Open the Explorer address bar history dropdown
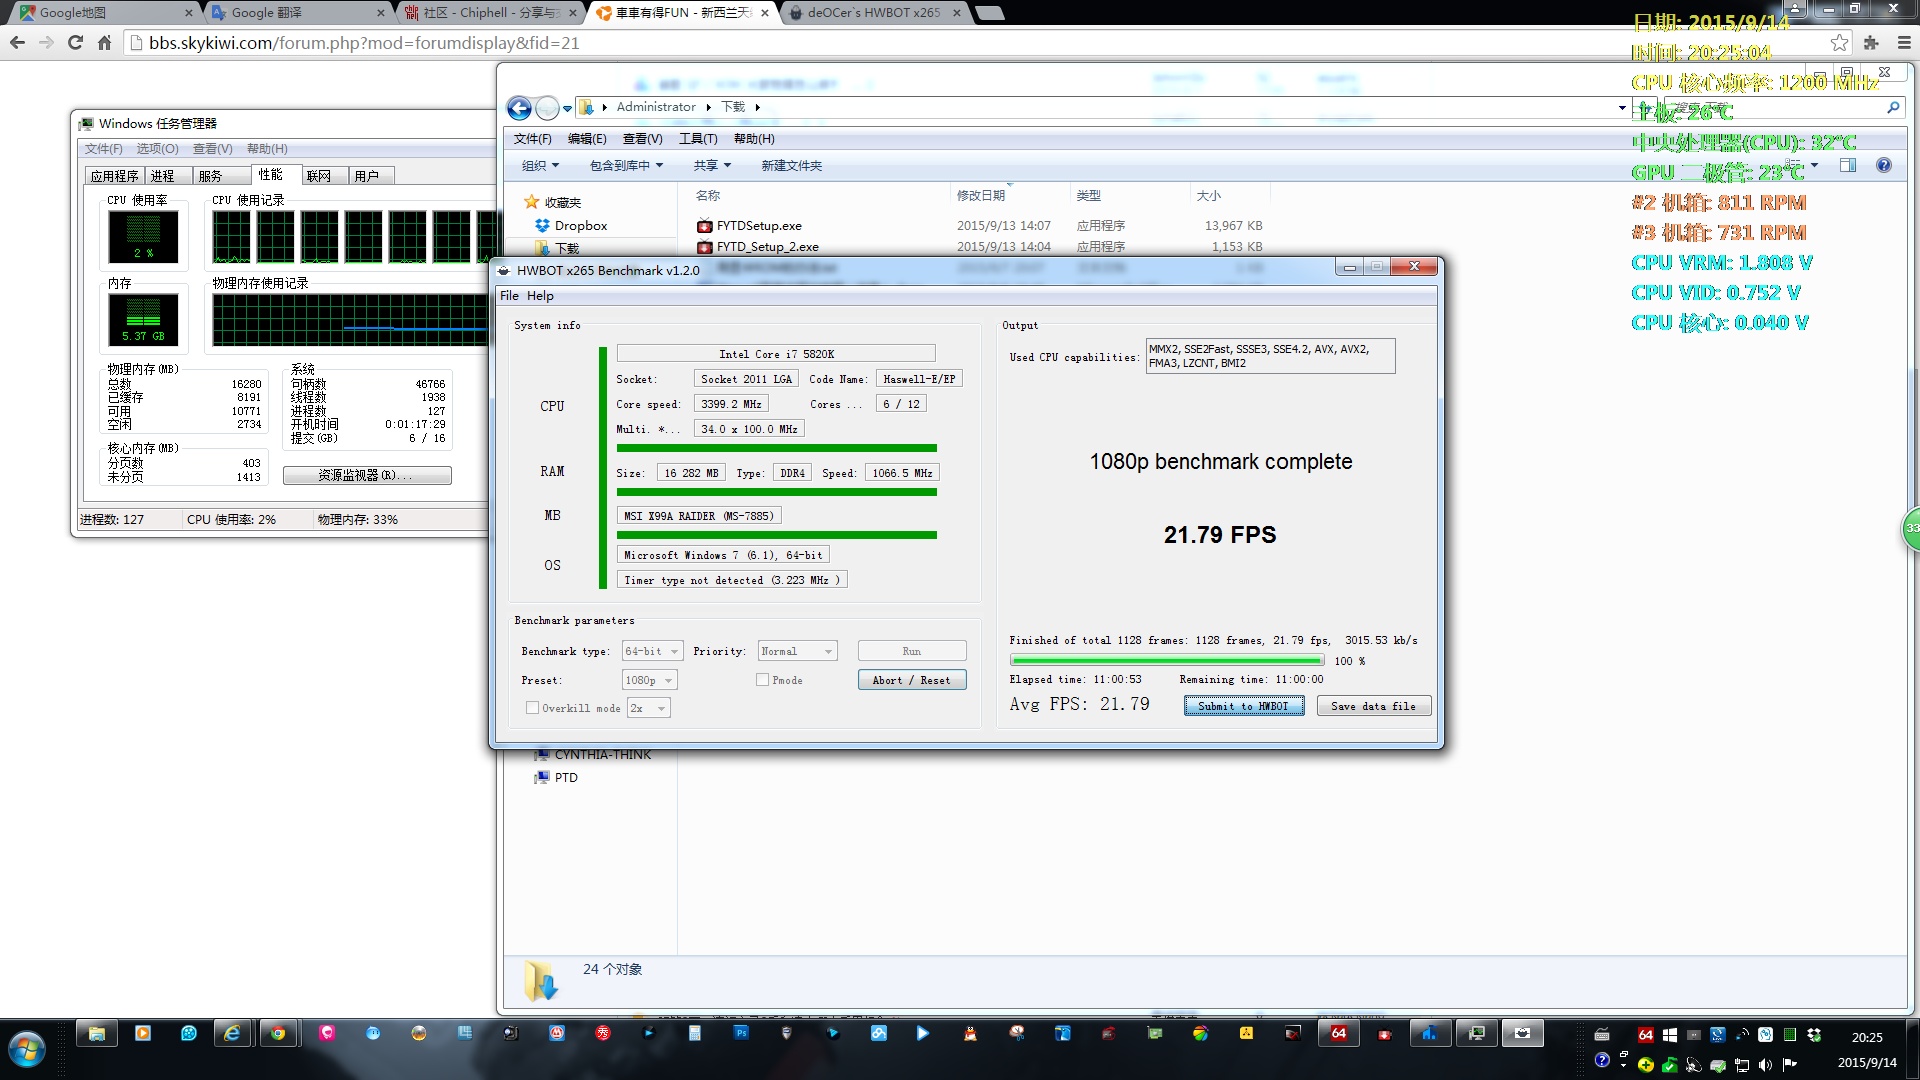Screen dimensions: 1920x1080 click(1622, 107)
